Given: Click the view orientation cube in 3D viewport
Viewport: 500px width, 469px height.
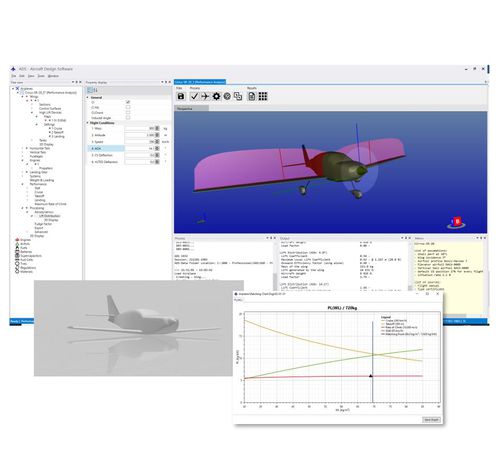Looking at the screenshot, I should (456, 222).
